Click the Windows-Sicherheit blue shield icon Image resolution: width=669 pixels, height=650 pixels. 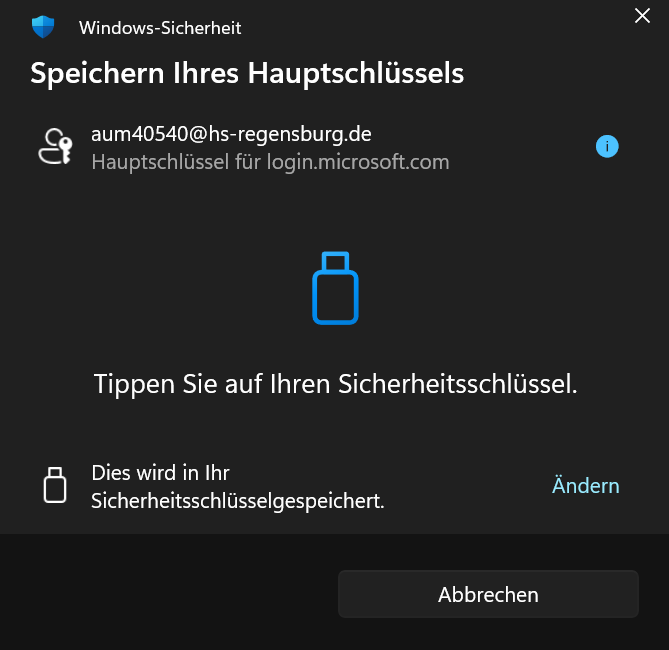click(x=43, y=27)
